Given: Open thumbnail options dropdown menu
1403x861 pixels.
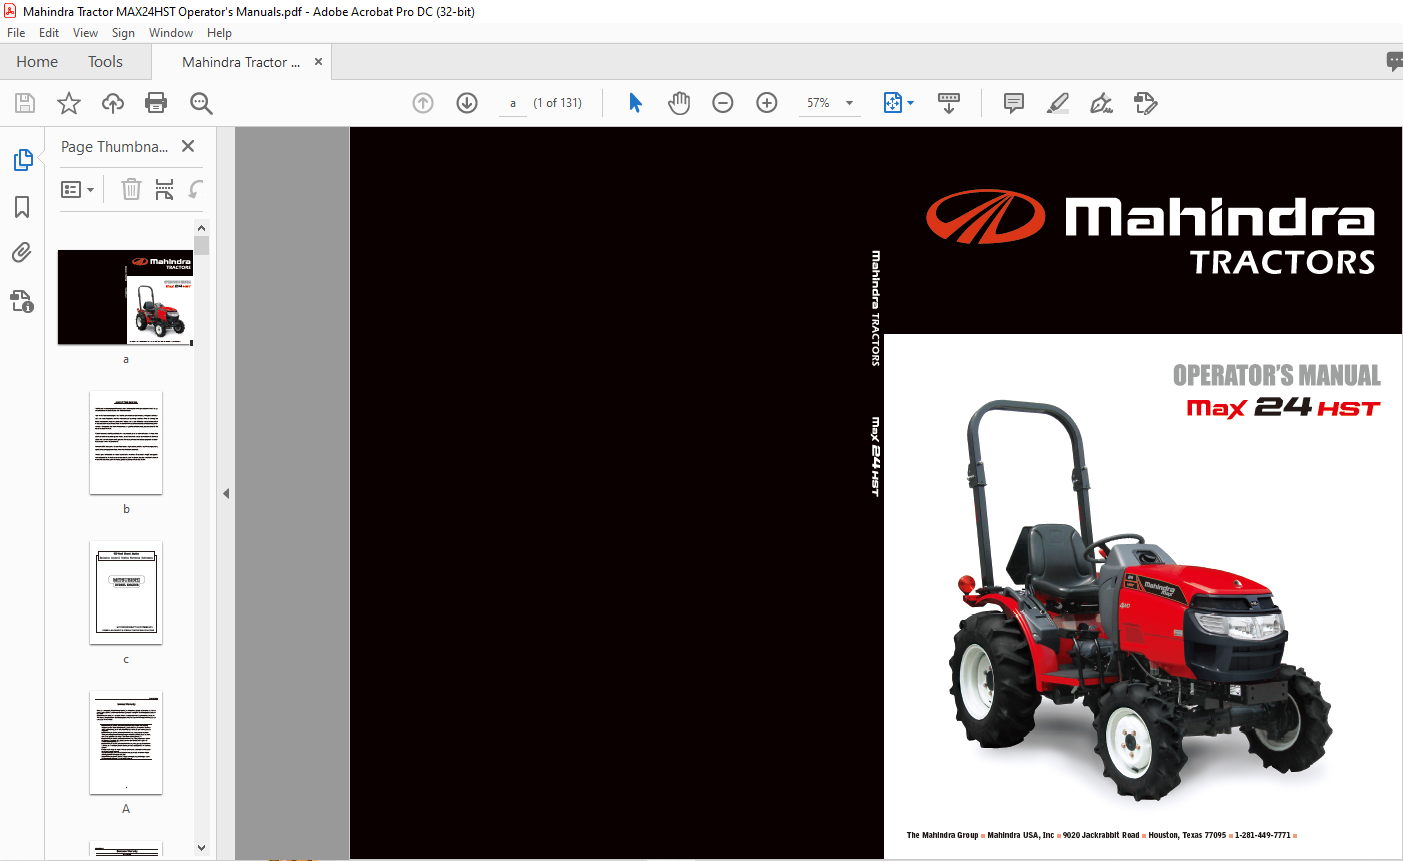Looking at the screenshot, I should 78,189.
